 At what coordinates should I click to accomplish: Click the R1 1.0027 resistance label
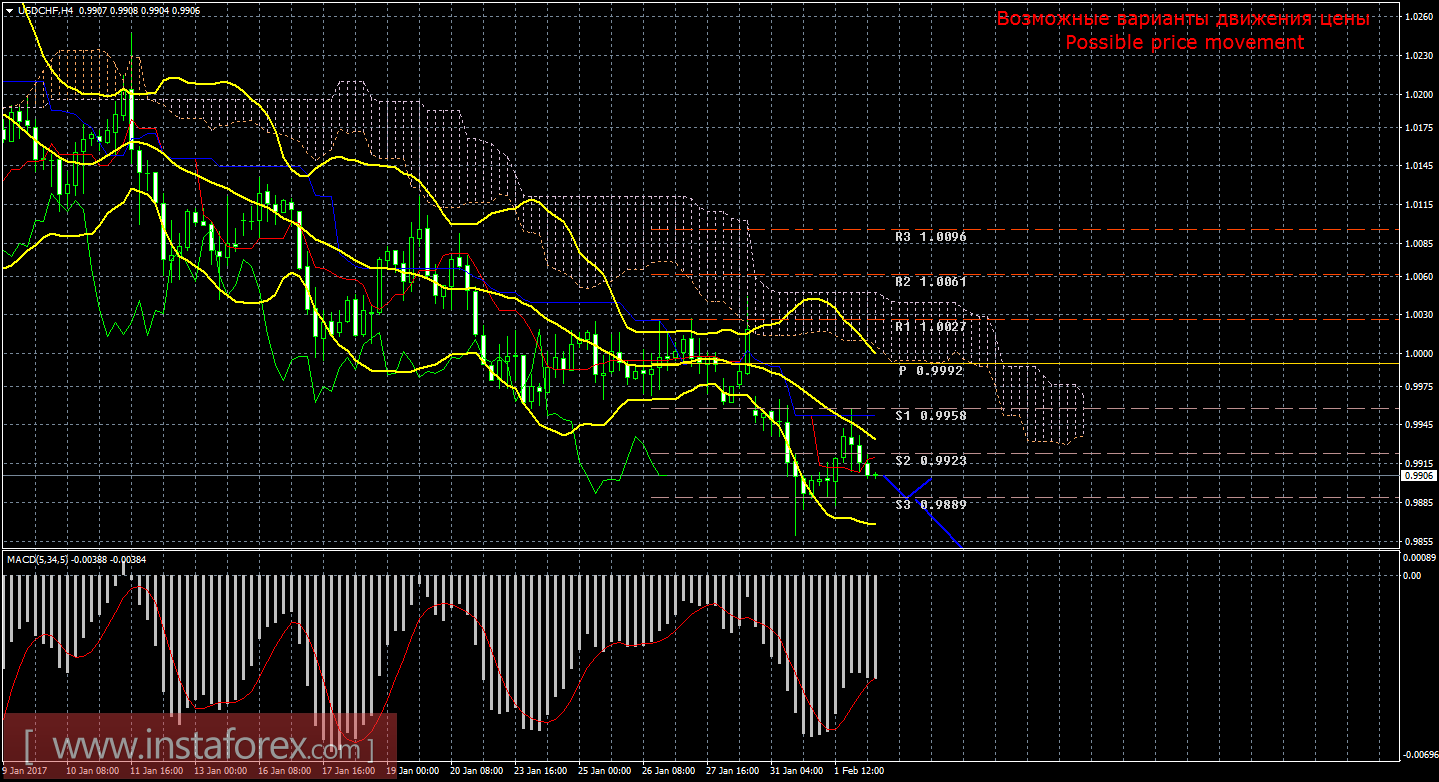[930, 326]
